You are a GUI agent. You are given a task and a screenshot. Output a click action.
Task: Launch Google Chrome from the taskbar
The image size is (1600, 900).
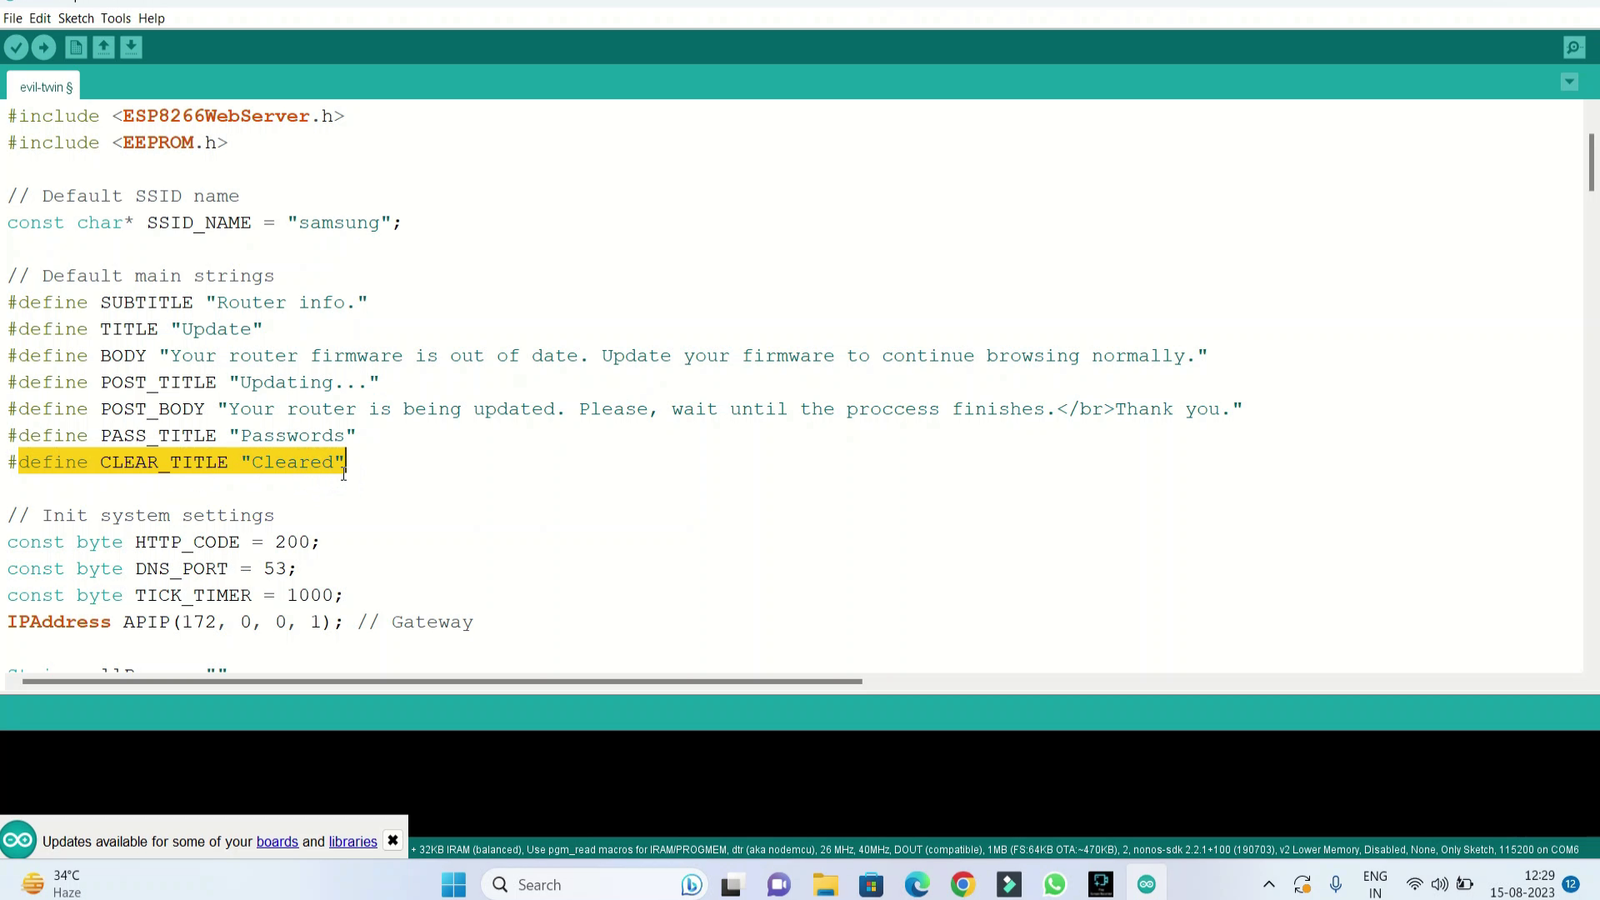(962, 884)
